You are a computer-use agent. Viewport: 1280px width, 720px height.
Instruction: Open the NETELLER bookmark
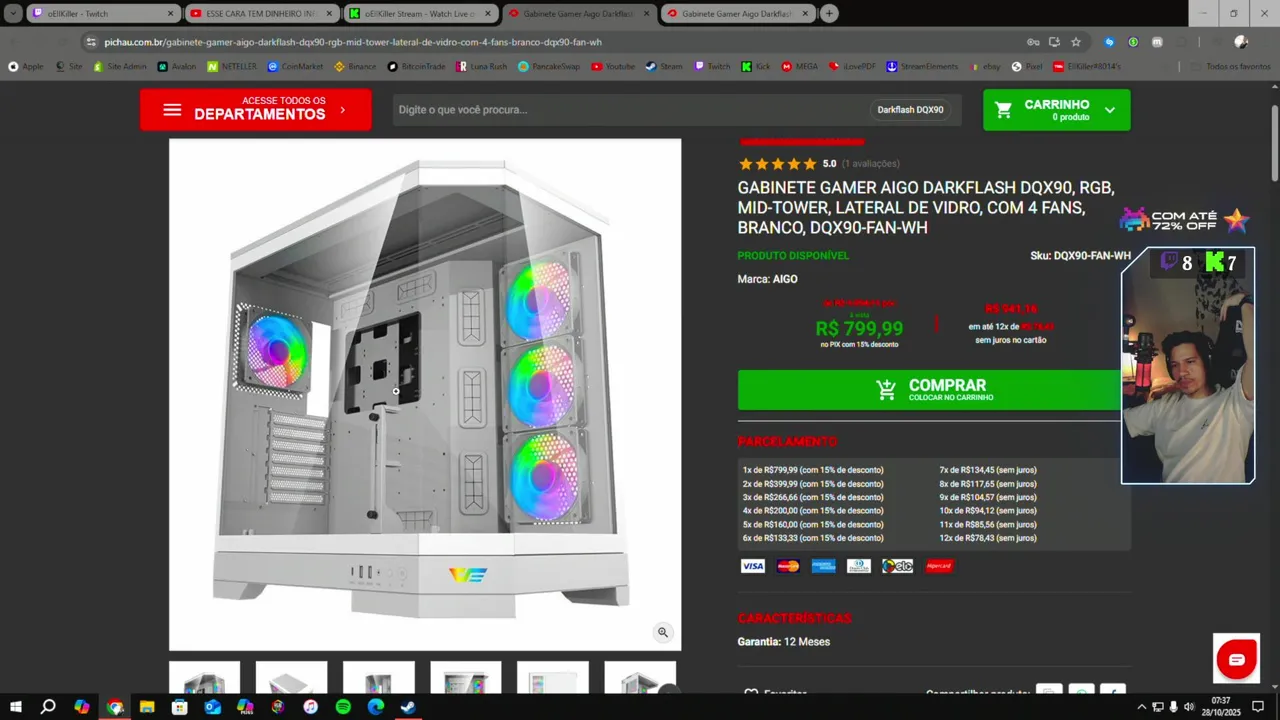[x=234, y=66]
